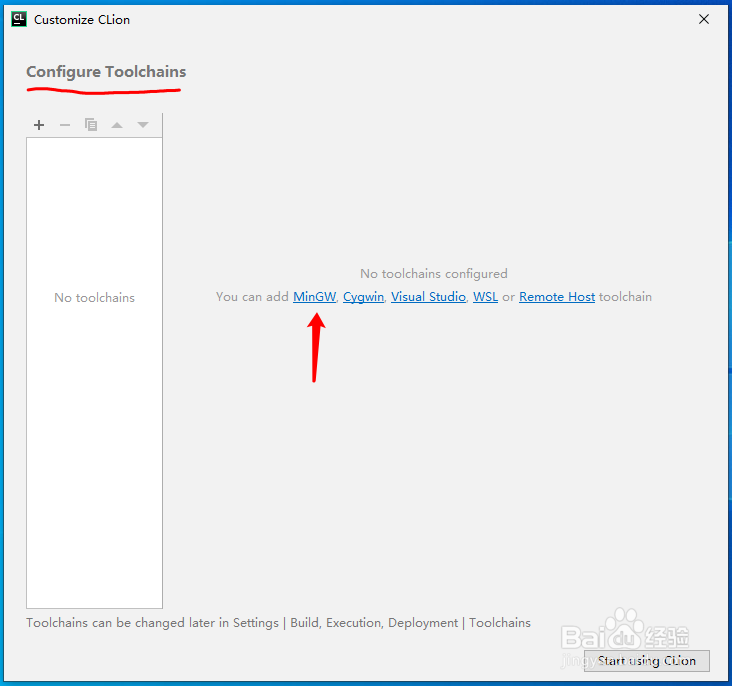732x686 pixels.
Task: Add a Remote Host toolchain link
Action: tap(557, 297)
